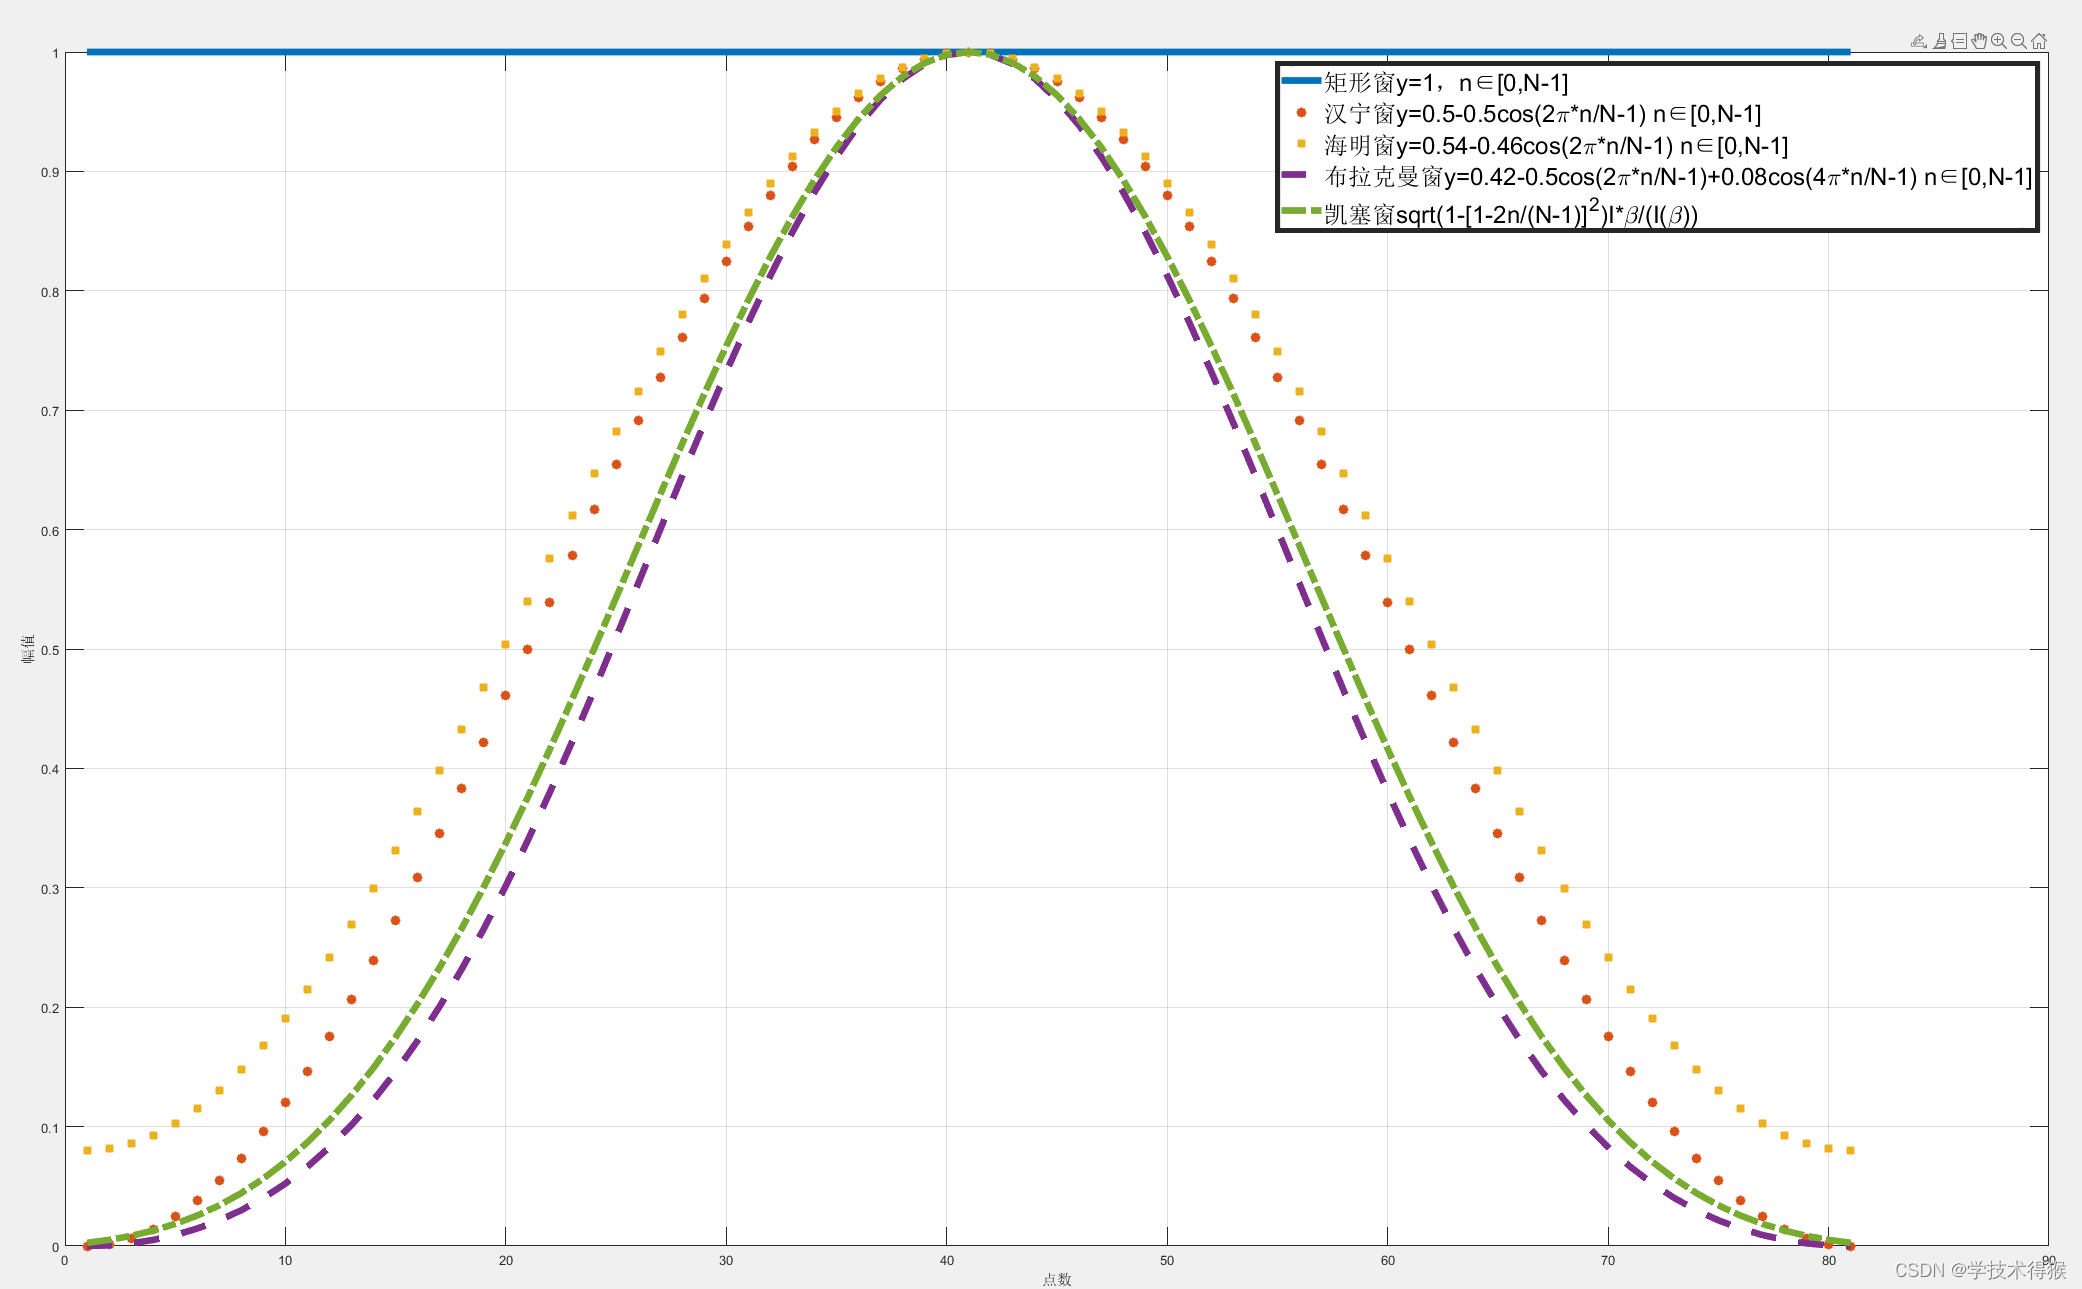Enable the data tips tool
This screenshot has width=2082, height=1289.
click(1959, 41)
